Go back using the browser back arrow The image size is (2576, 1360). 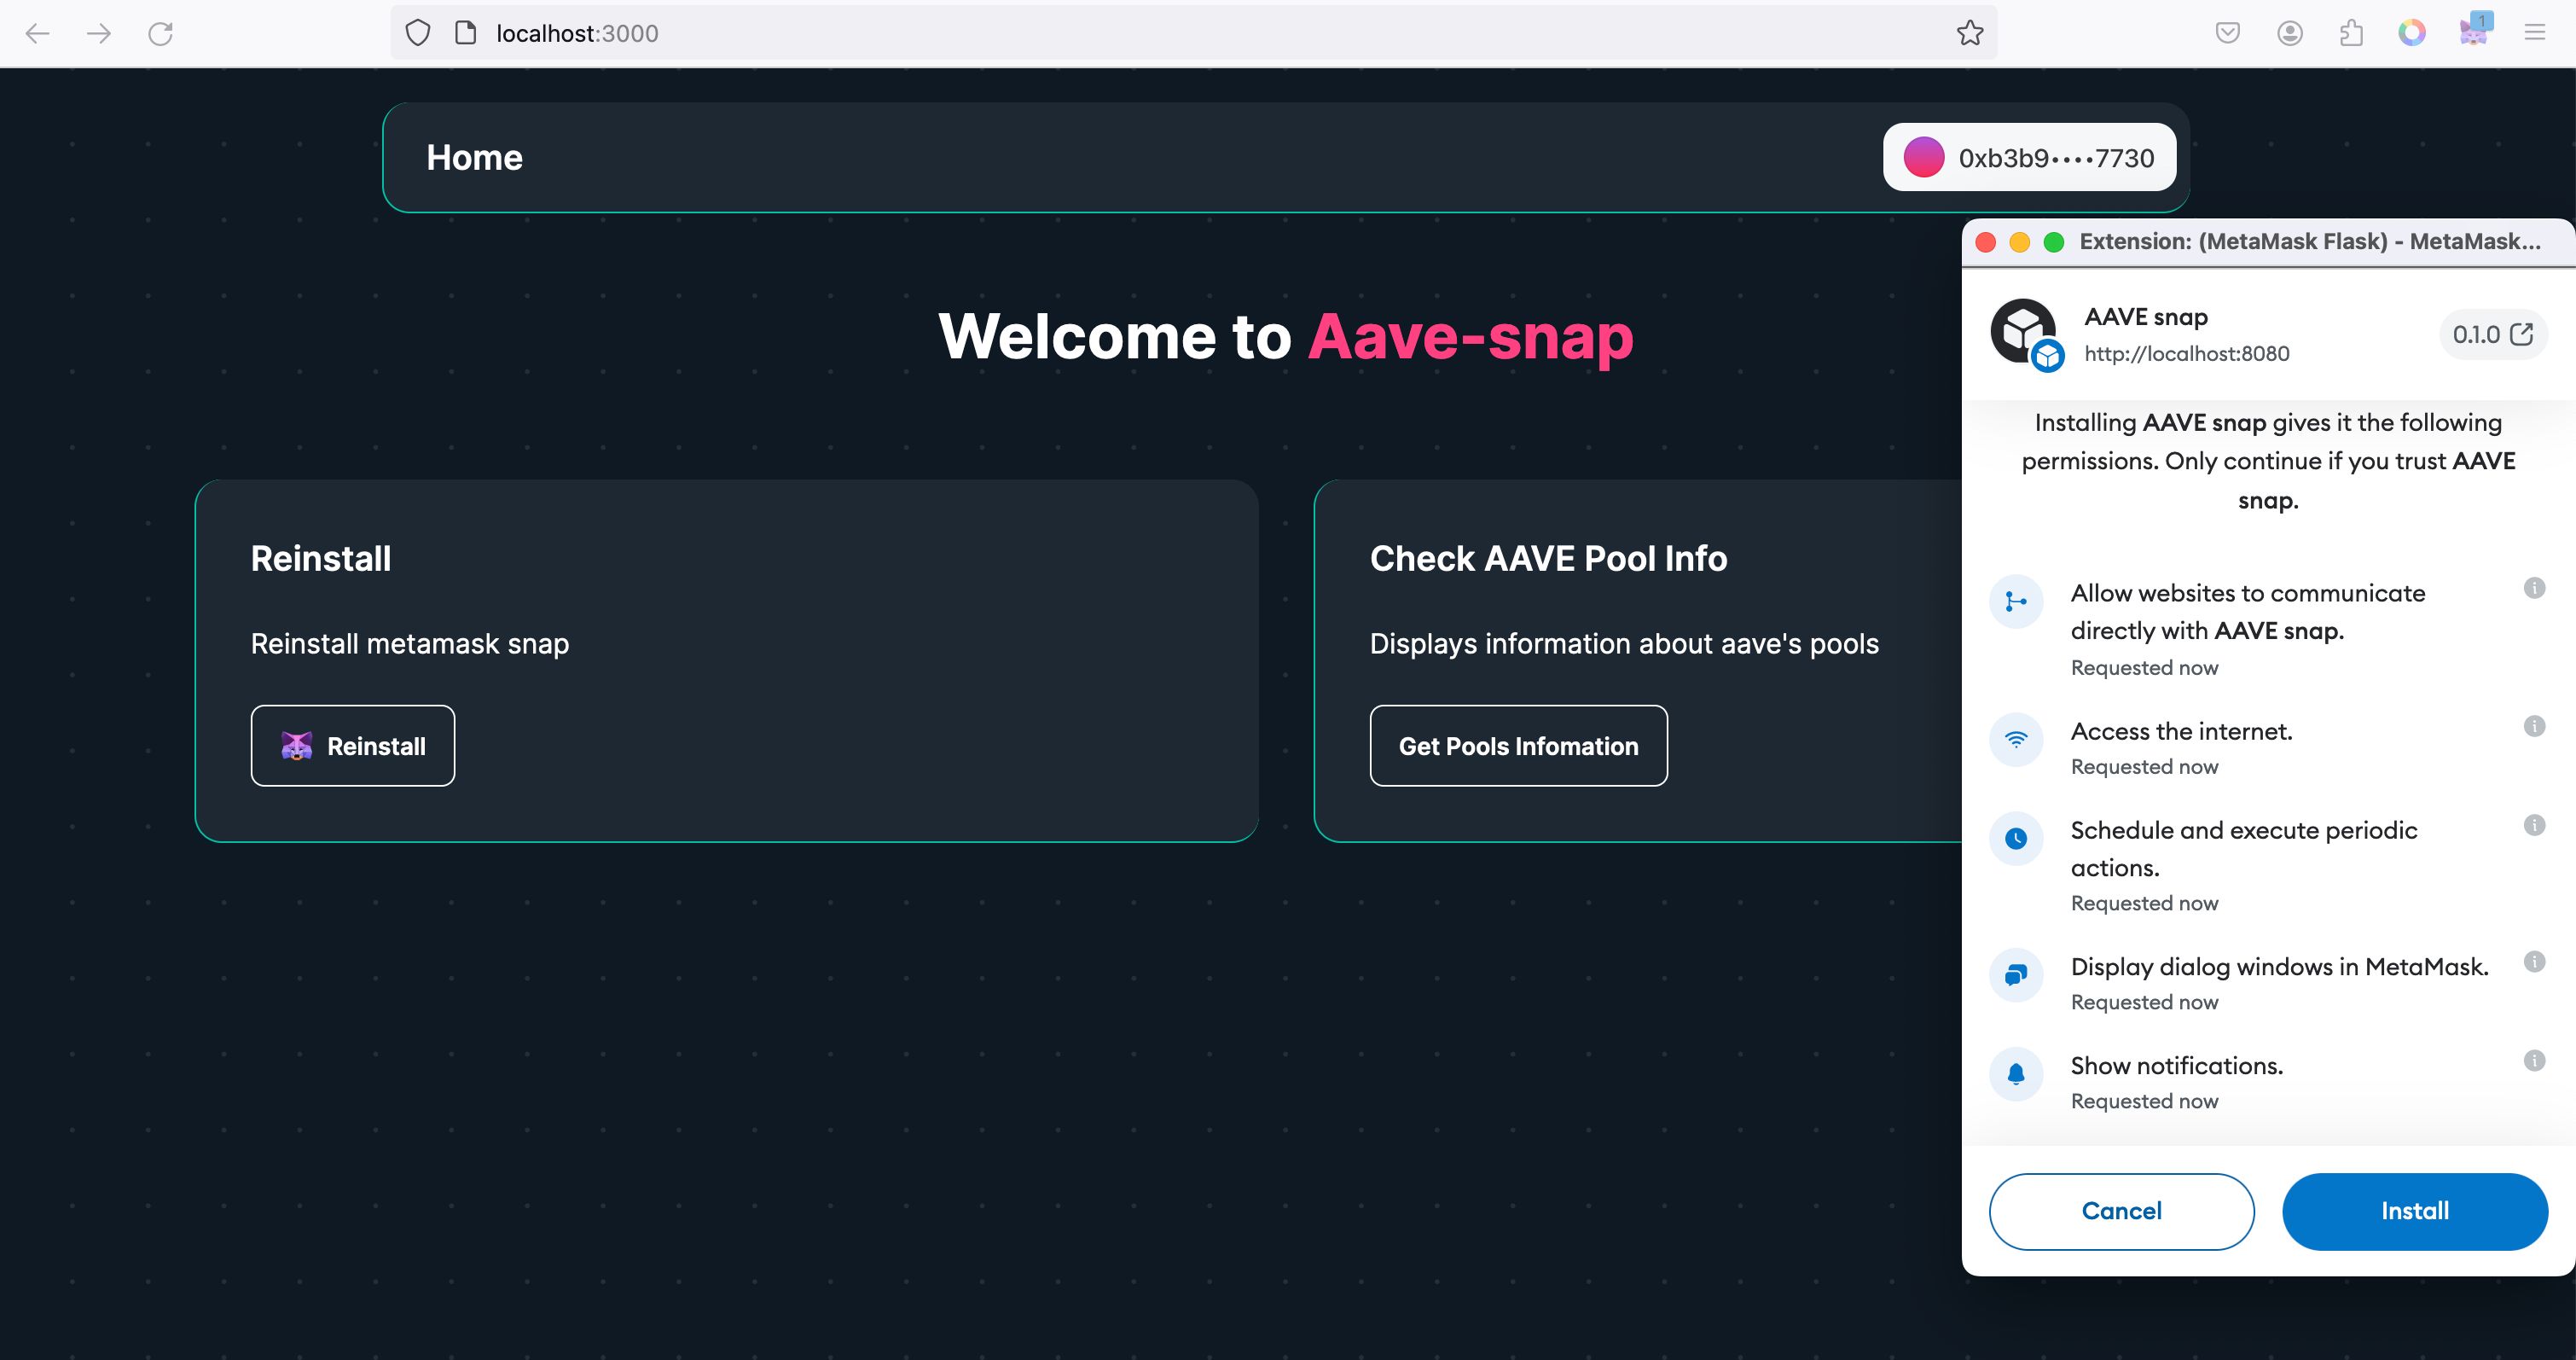tap(37, 33)
